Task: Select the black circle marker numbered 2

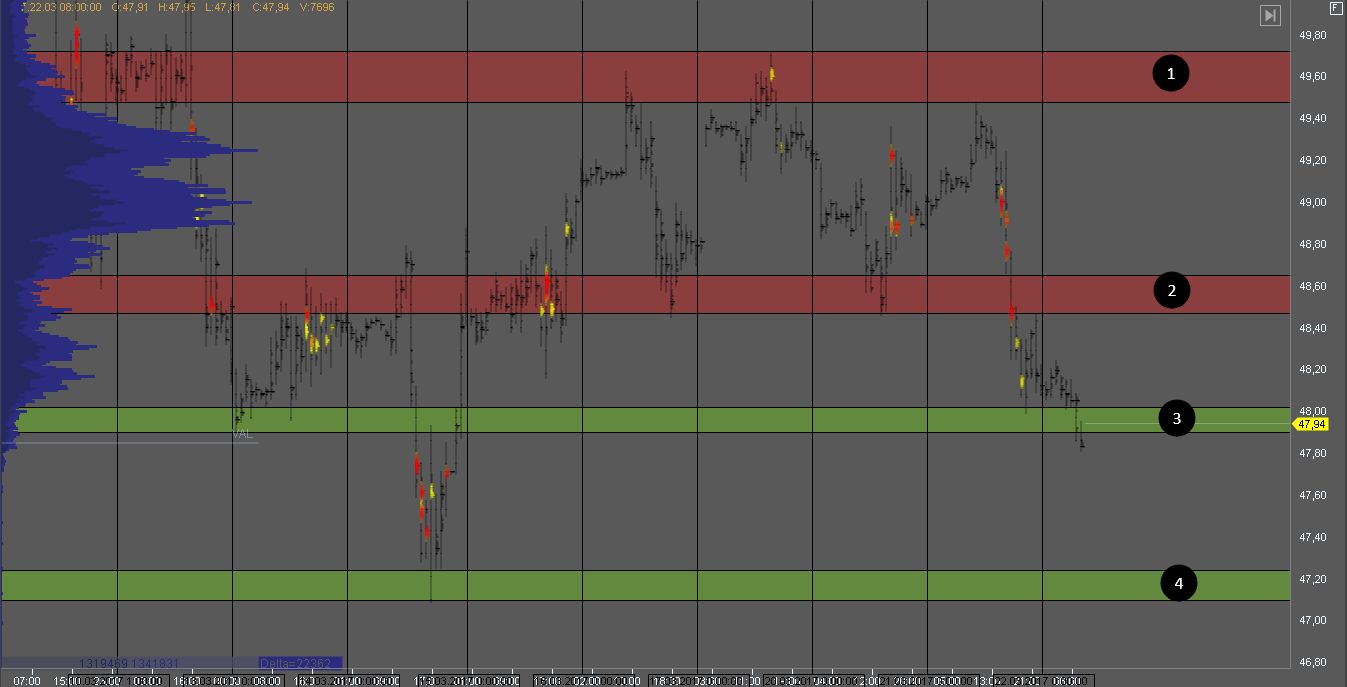Action: point(1171,291)
